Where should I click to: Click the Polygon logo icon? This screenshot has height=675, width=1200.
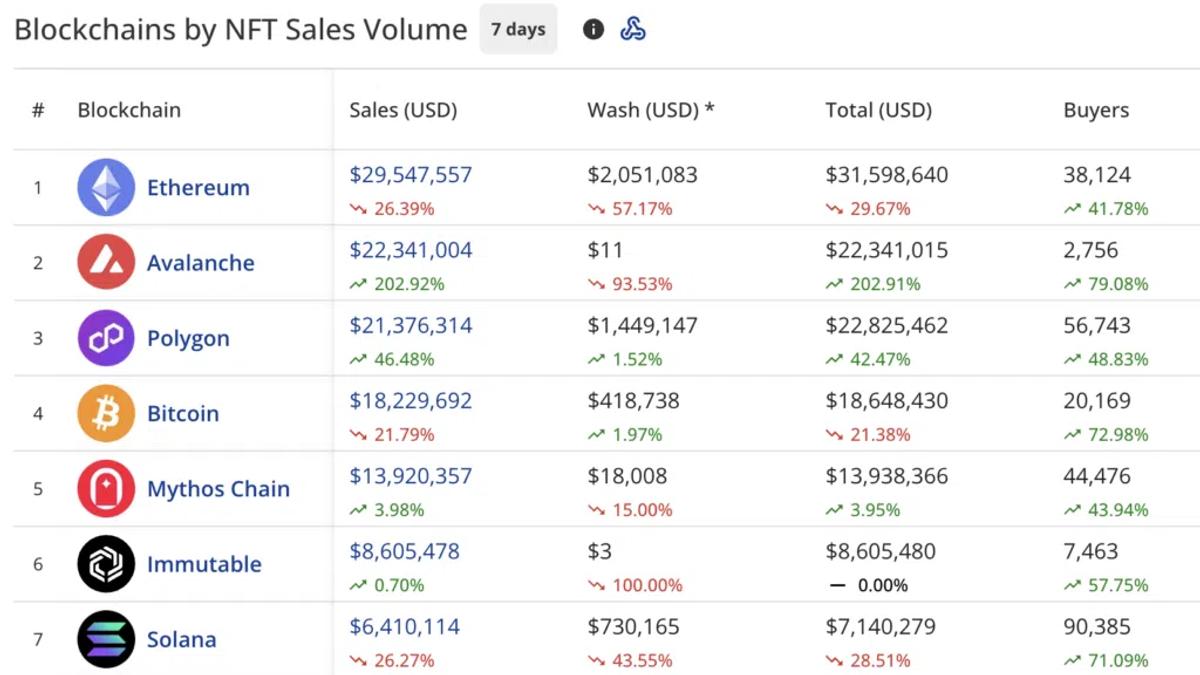(106, 338)
